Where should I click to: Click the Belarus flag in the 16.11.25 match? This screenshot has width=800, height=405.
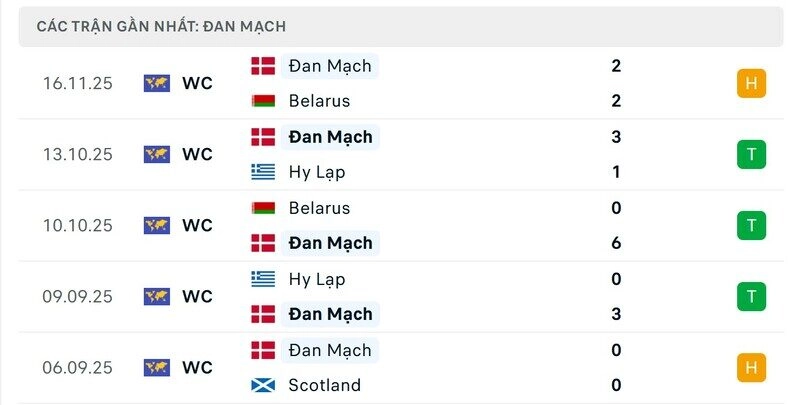click(x=263, y=101)
